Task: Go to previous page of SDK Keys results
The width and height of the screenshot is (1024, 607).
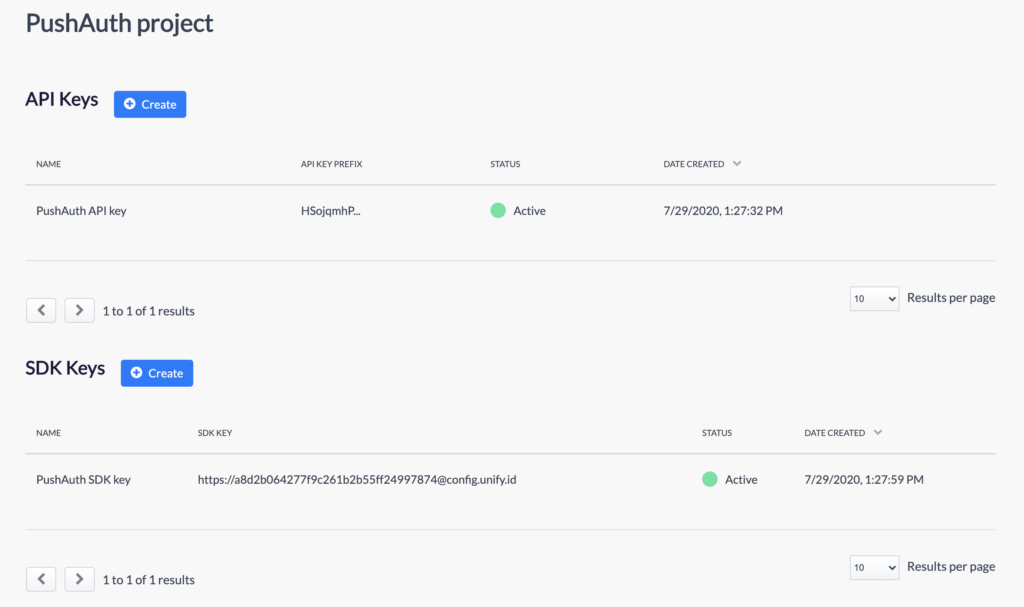Action: (41, 579)
